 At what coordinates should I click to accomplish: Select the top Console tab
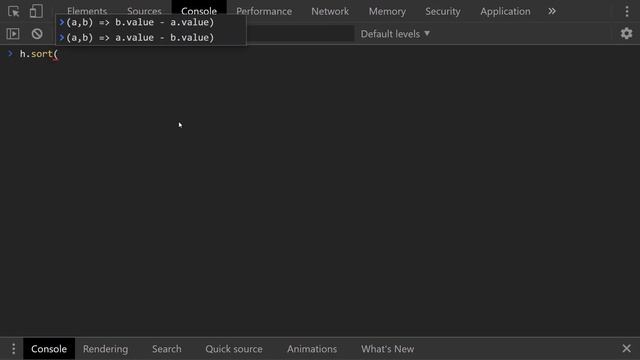199,11
